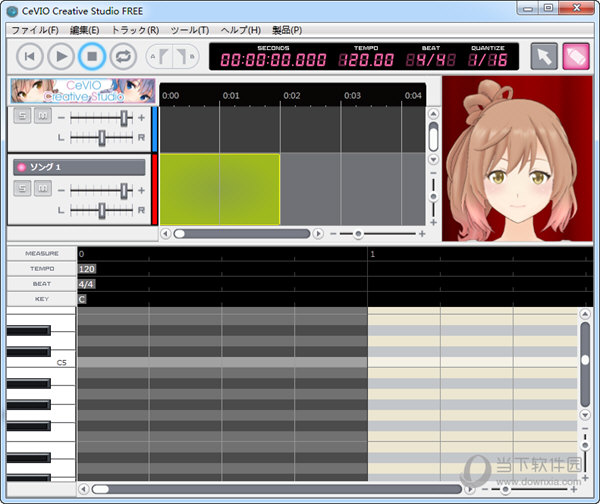The width and height of the screenshot is (600, 504).
Task: Open the BEAT time signature display
Action: [424, 59]
